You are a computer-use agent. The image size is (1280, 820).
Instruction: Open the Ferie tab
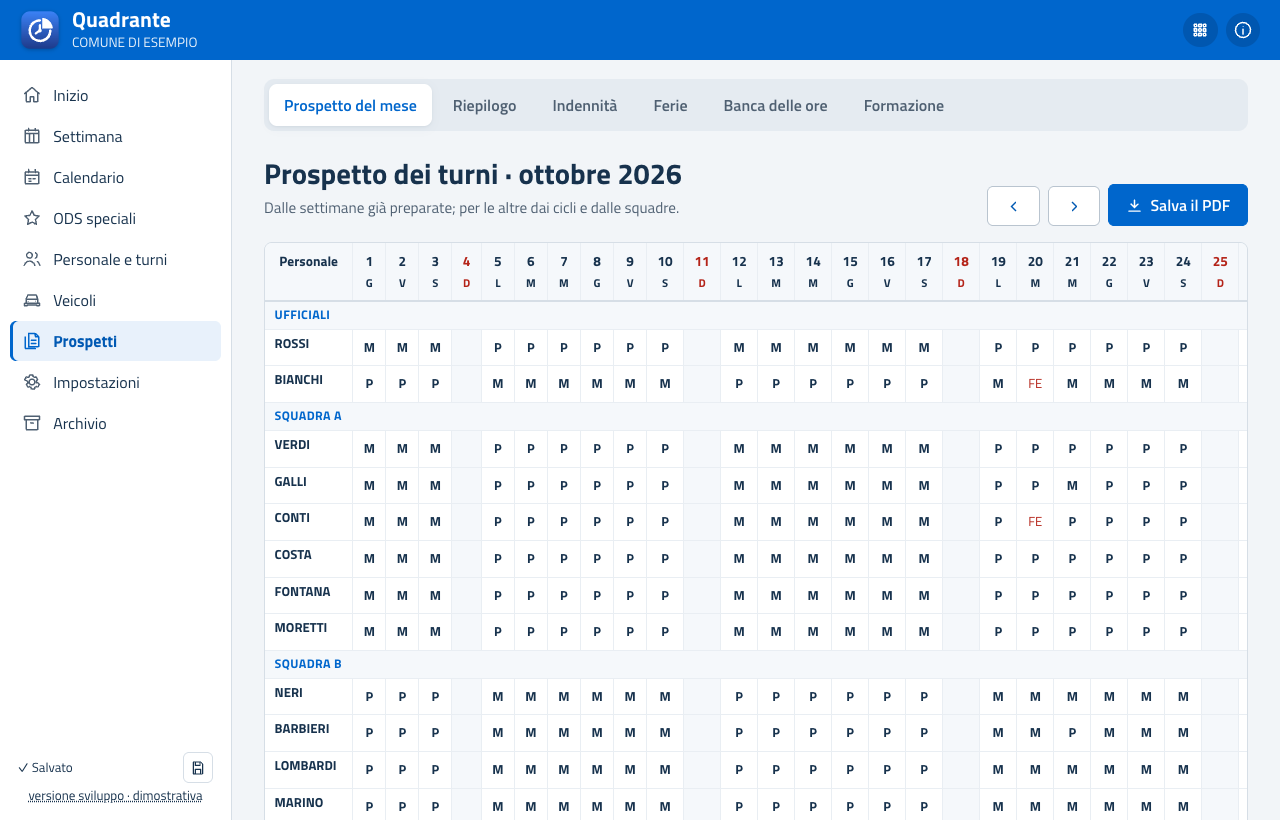pos(670,105)
